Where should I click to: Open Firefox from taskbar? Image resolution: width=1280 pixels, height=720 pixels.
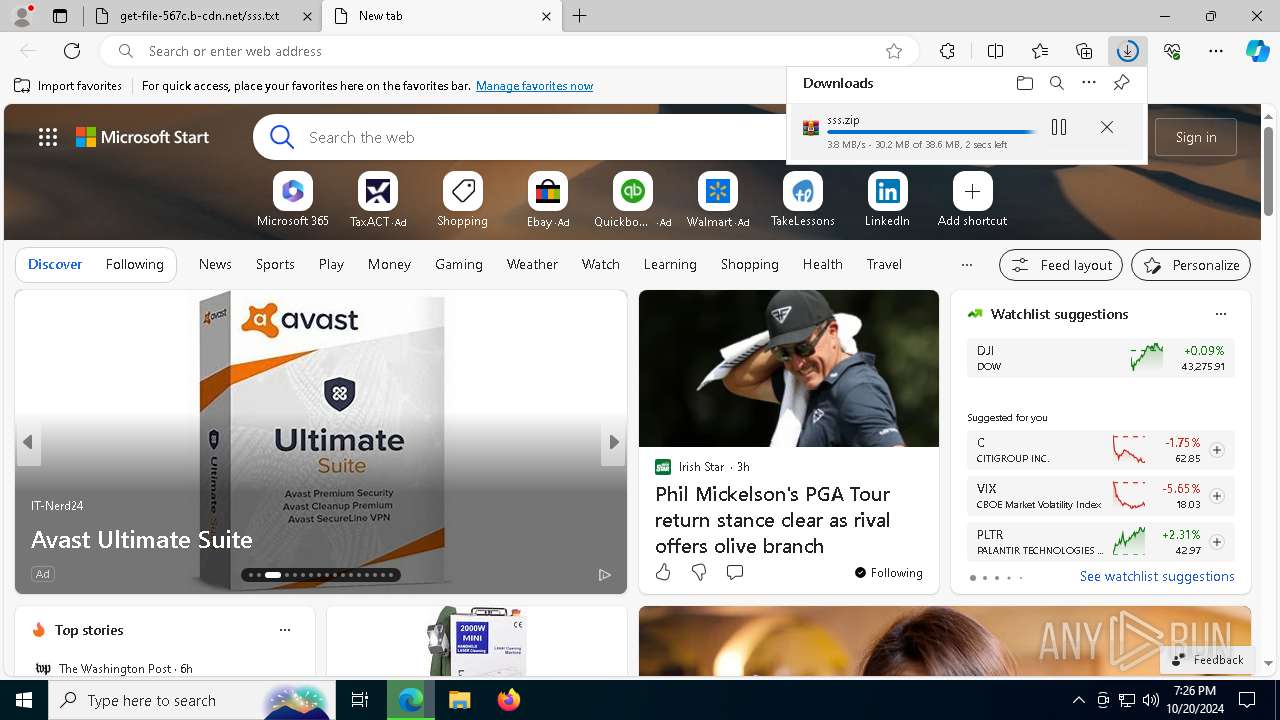(509, 700)
